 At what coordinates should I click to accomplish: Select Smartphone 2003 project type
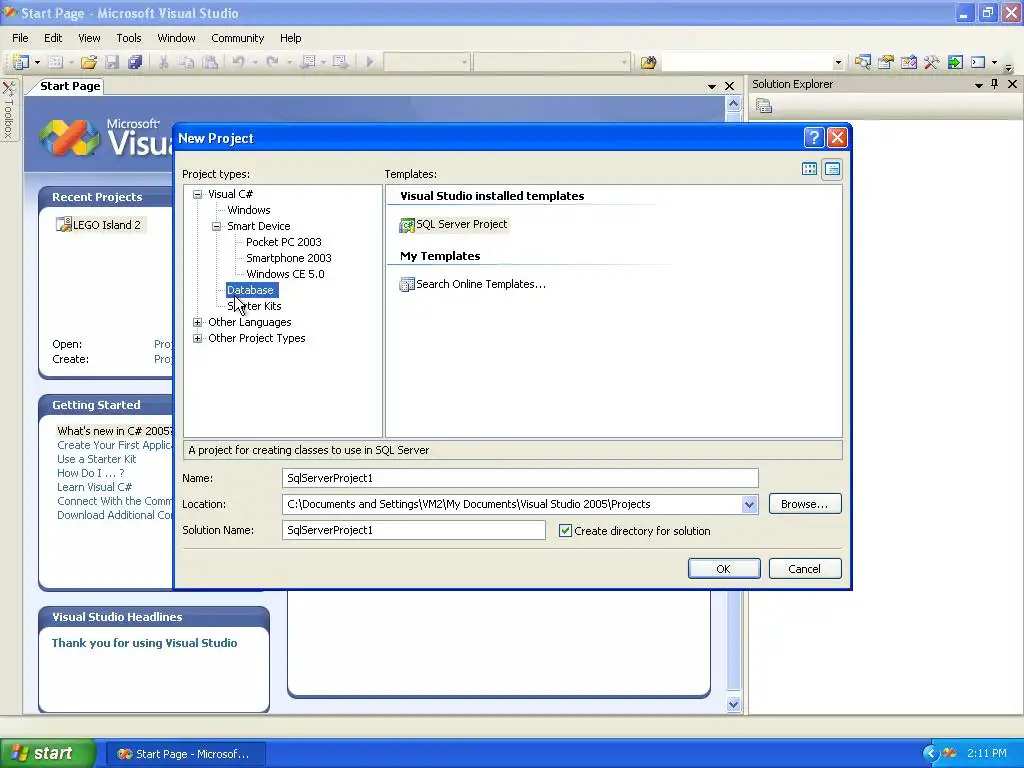(x=289, y=258)
